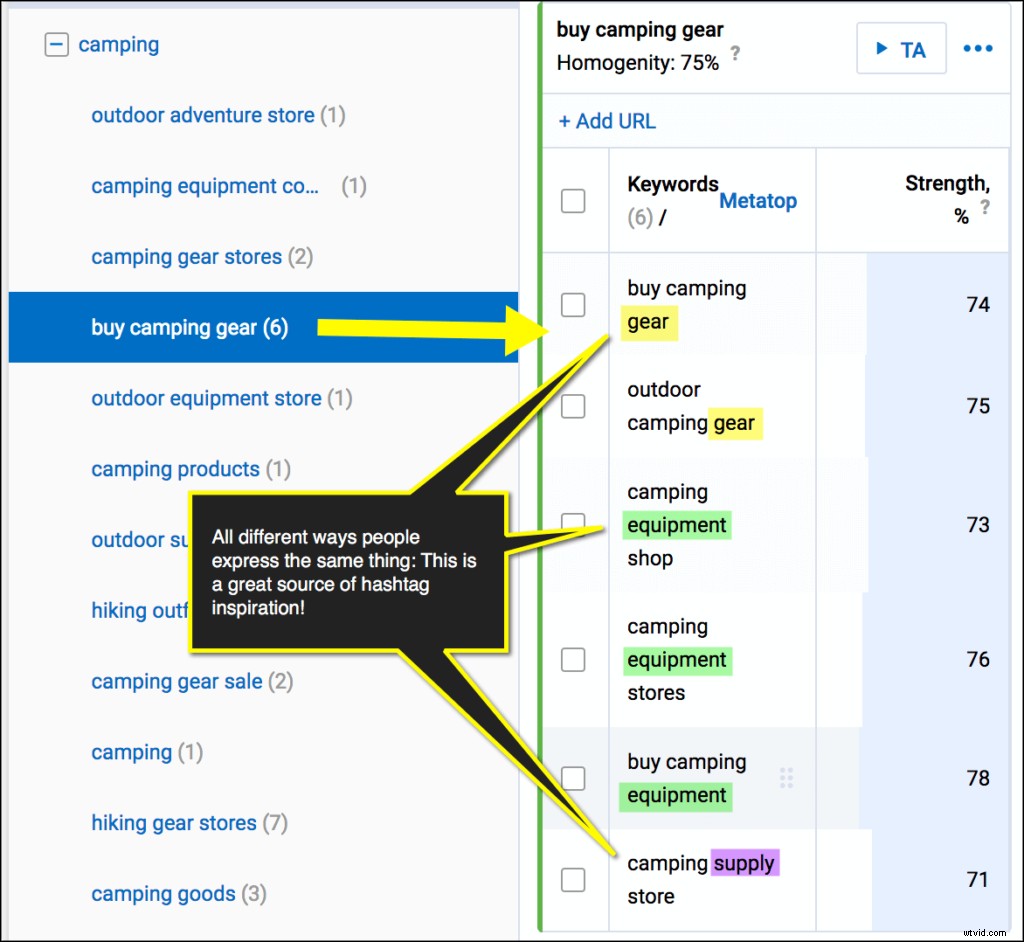Open the camping gear stores group

187,257
